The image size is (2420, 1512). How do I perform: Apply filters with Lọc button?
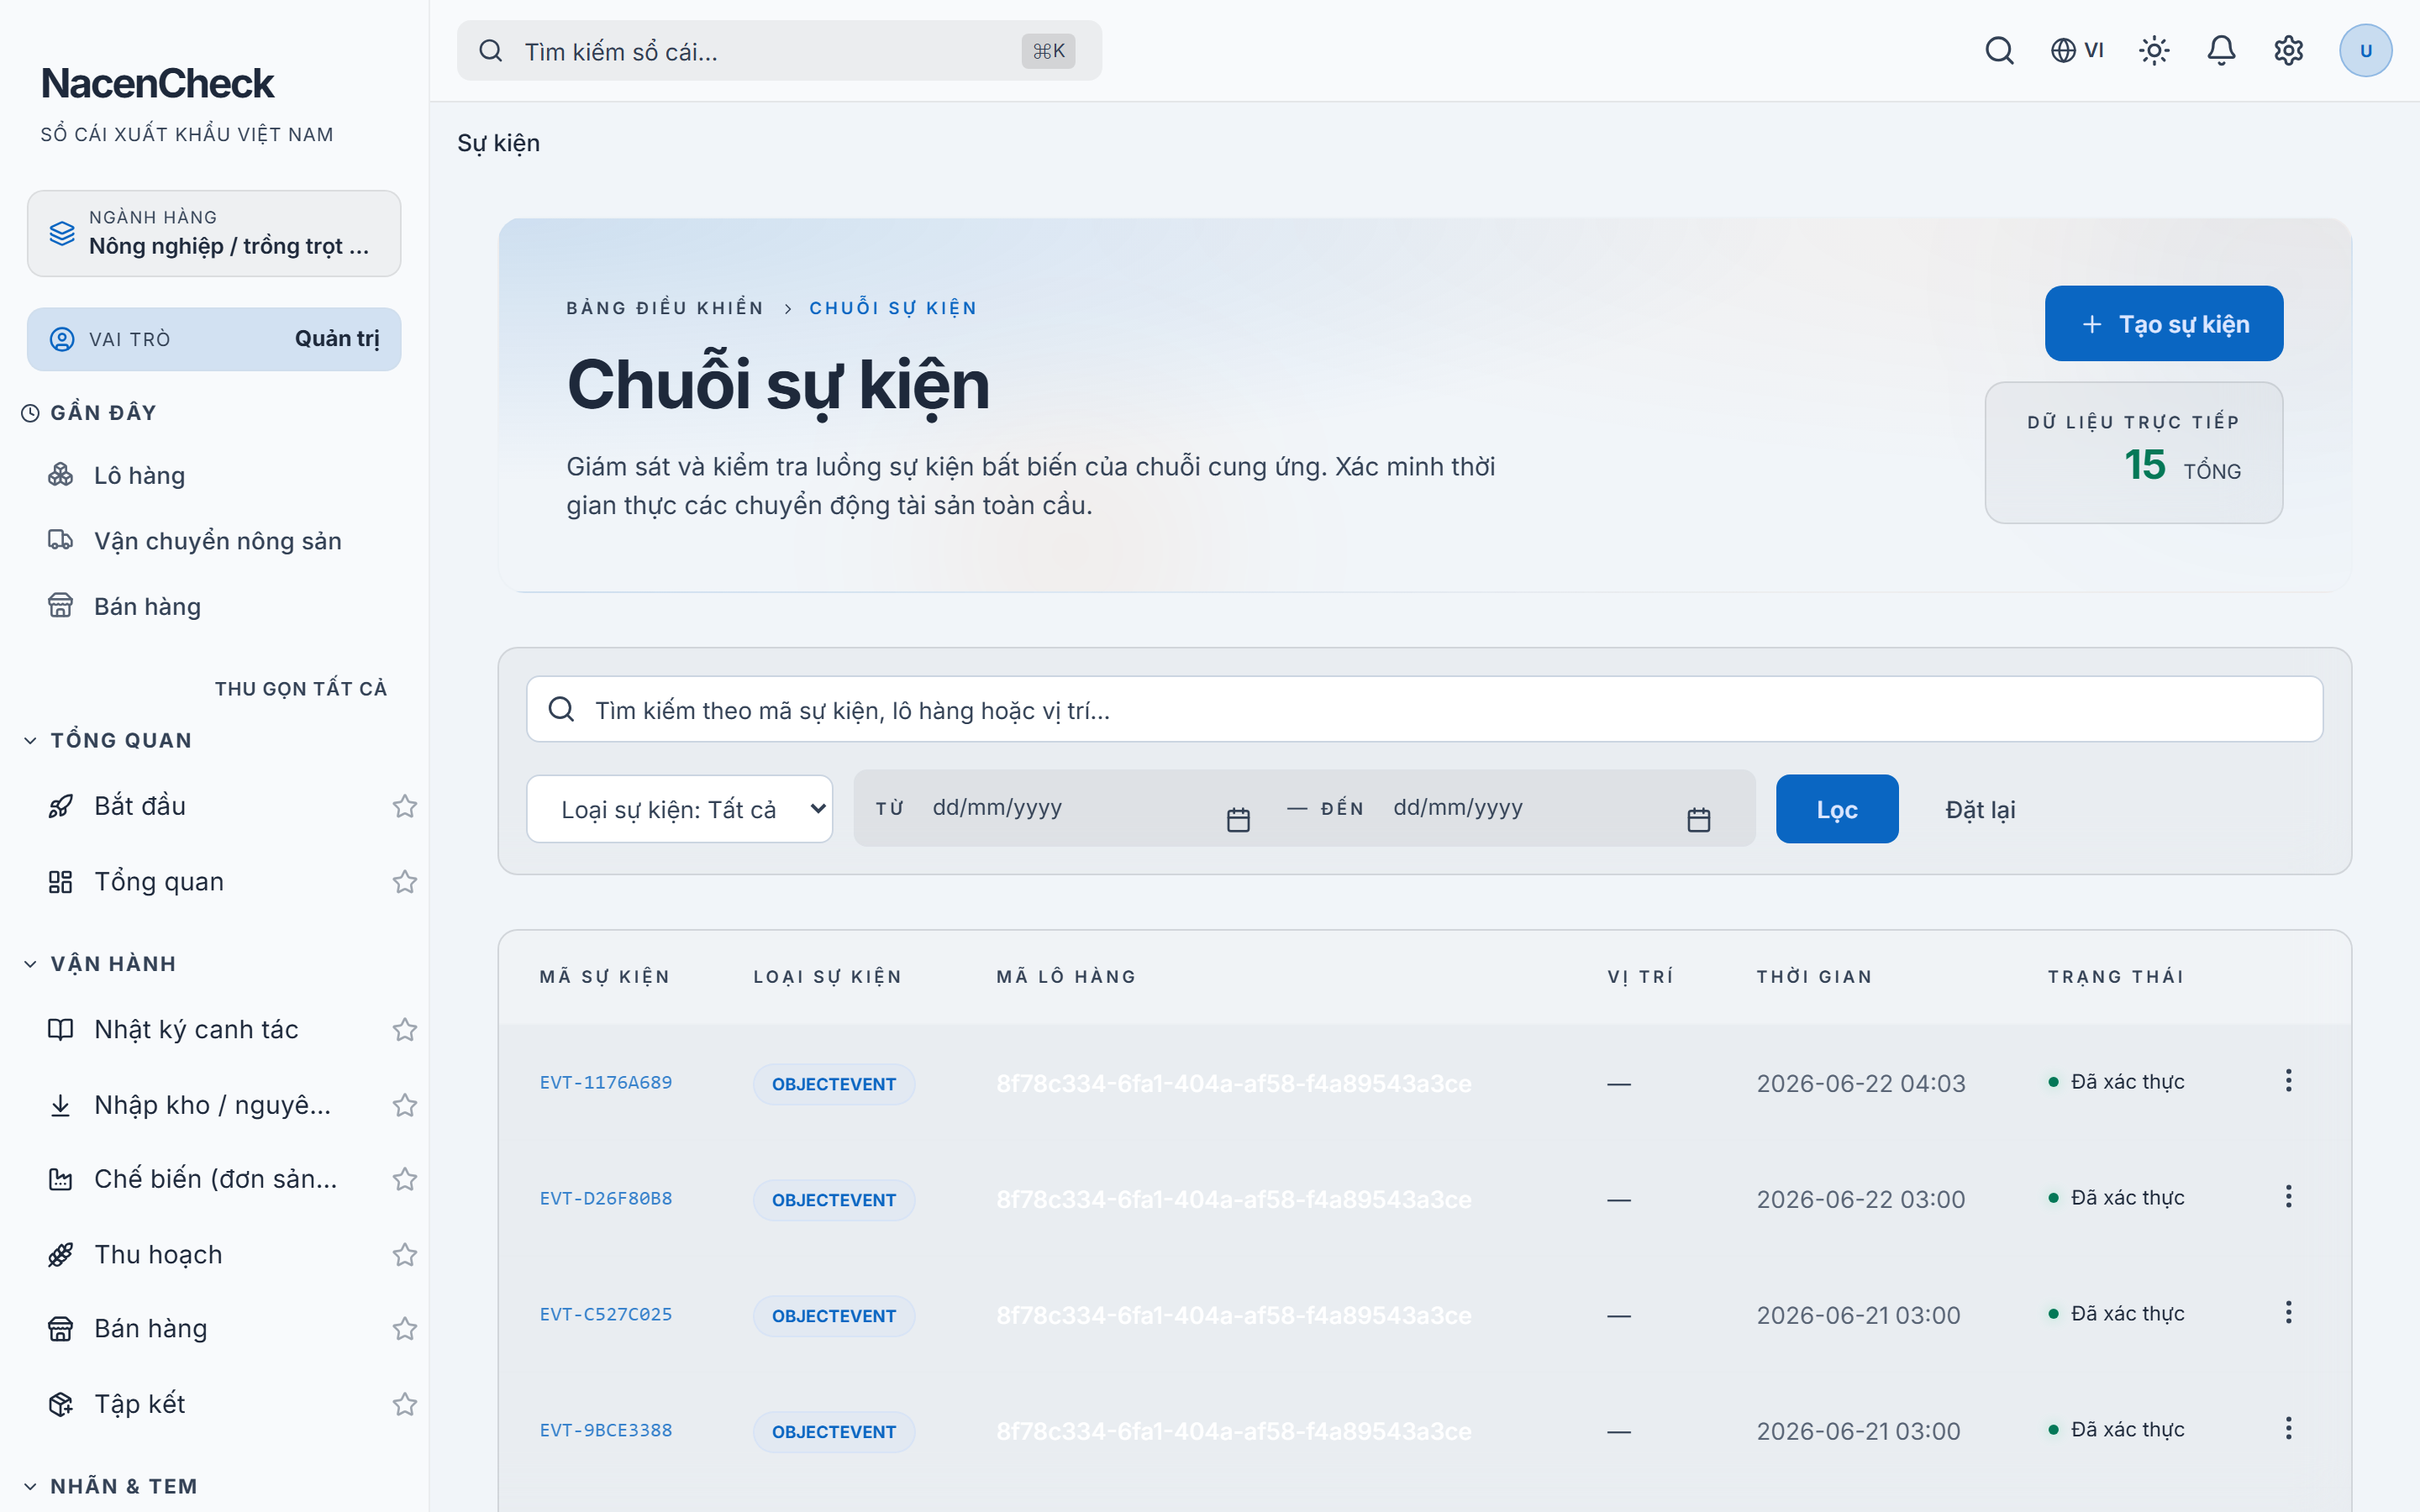(1837, 809)
